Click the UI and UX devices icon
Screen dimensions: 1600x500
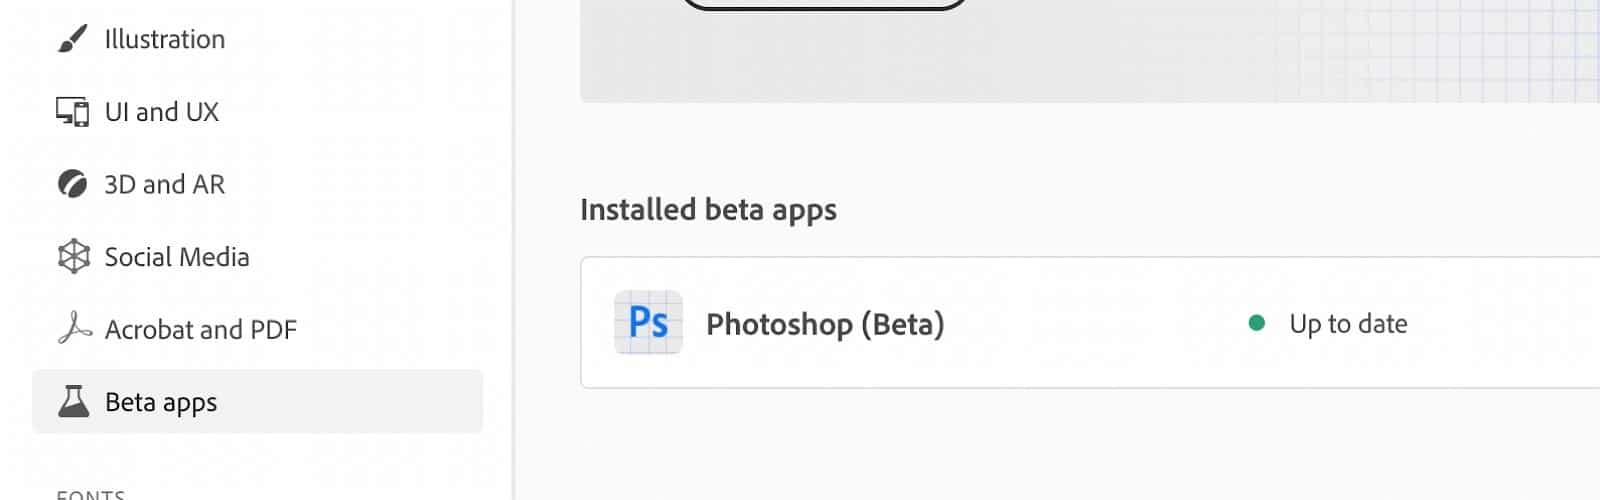click(73, 112)
